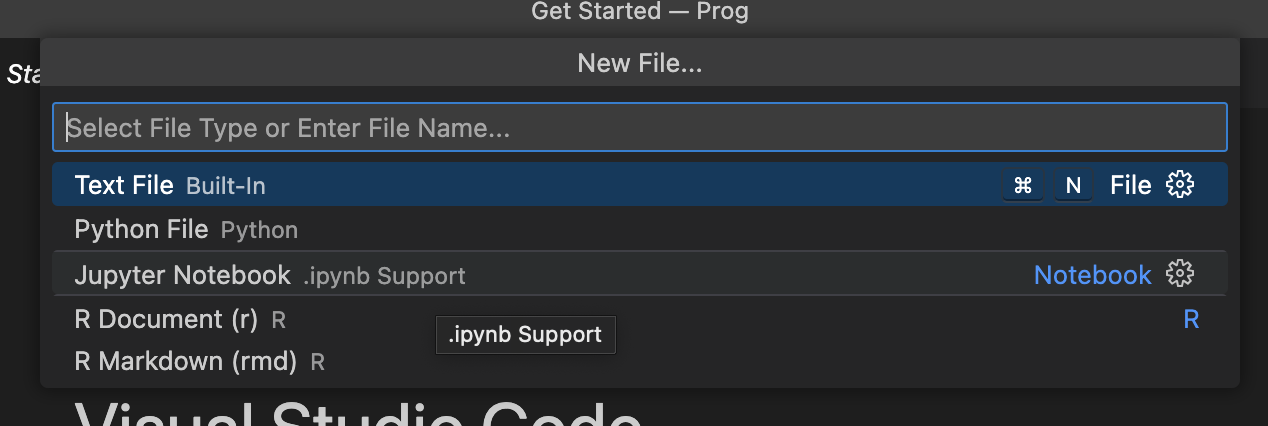The width and height of the screenshot is (1268, 426).
Task: Click .ipynb Support text in Jupyter row
Action: [x=385, y=275]
